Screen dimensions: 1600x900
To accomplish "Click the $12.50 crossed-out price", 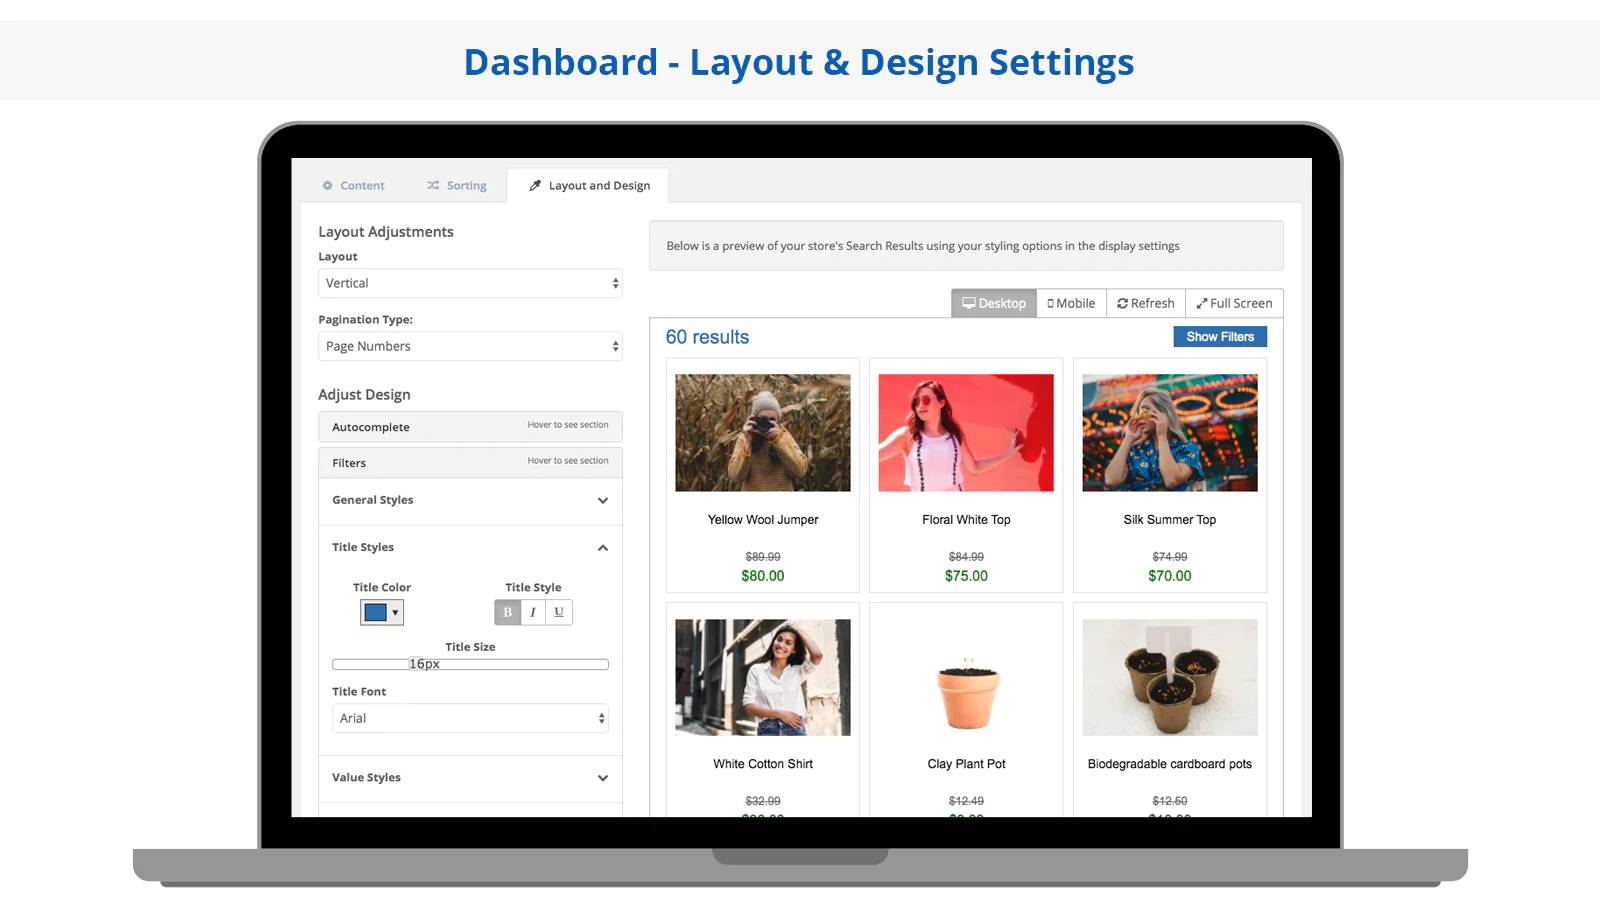I will 1170,801.
